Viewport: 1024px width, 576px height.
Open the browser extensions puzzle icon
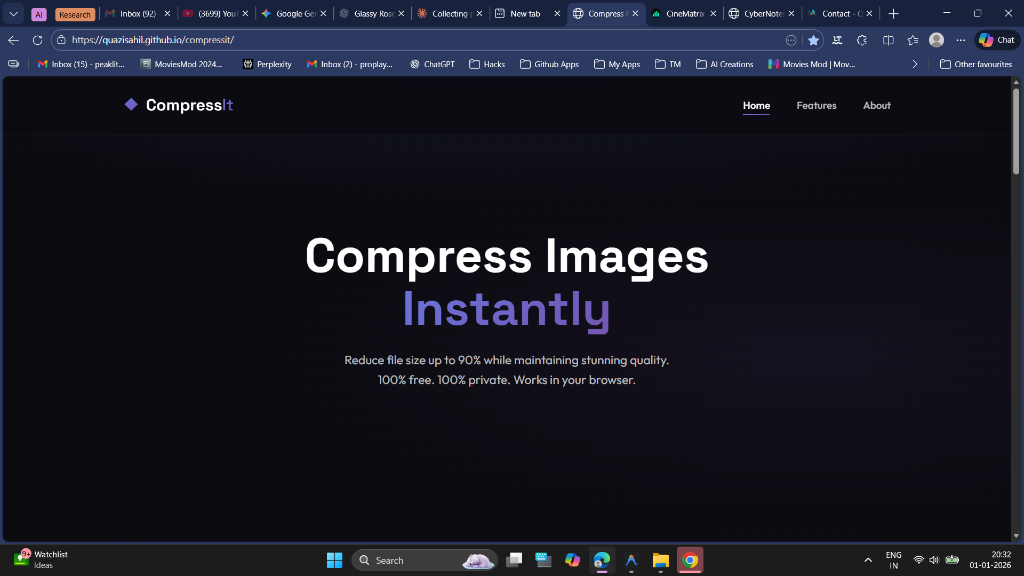[x=862, y=40]
